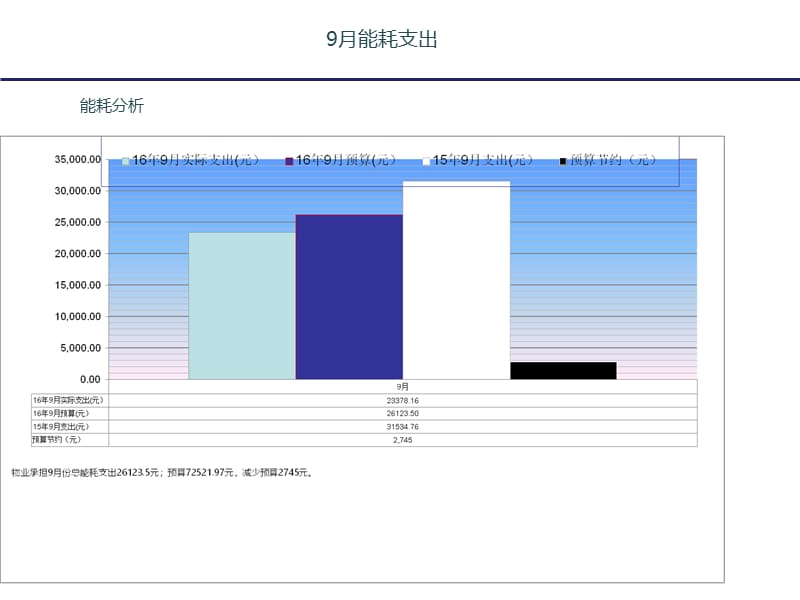Select legend label 16年9月实际支出(元)
The height and width of the screenshot is (600, 800).
coord(196,160)
